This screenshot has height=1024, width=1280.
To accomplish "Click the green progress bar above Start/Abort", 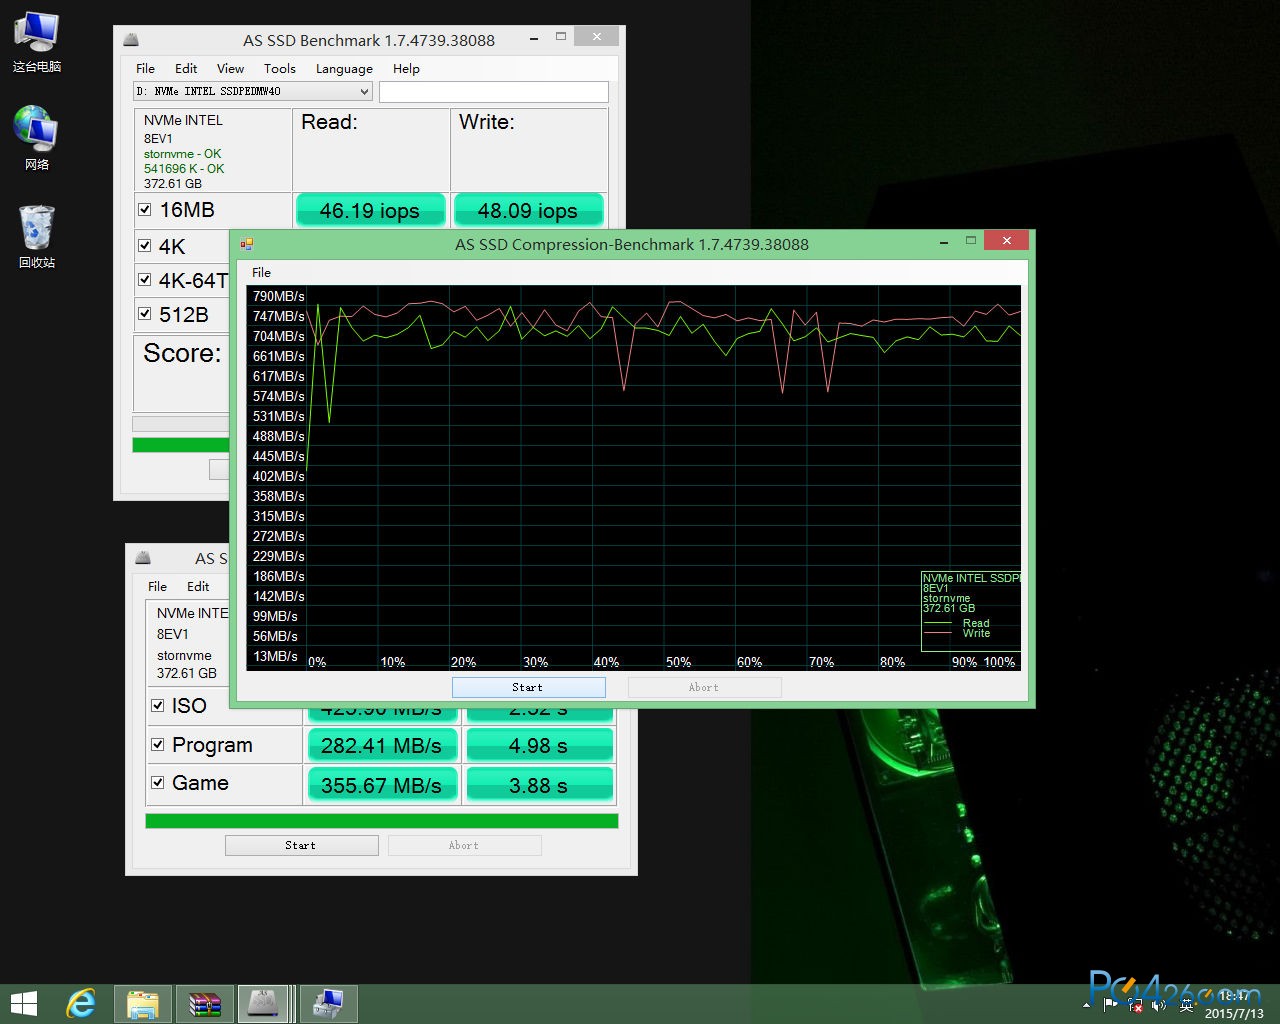I will tap(381, 821).
